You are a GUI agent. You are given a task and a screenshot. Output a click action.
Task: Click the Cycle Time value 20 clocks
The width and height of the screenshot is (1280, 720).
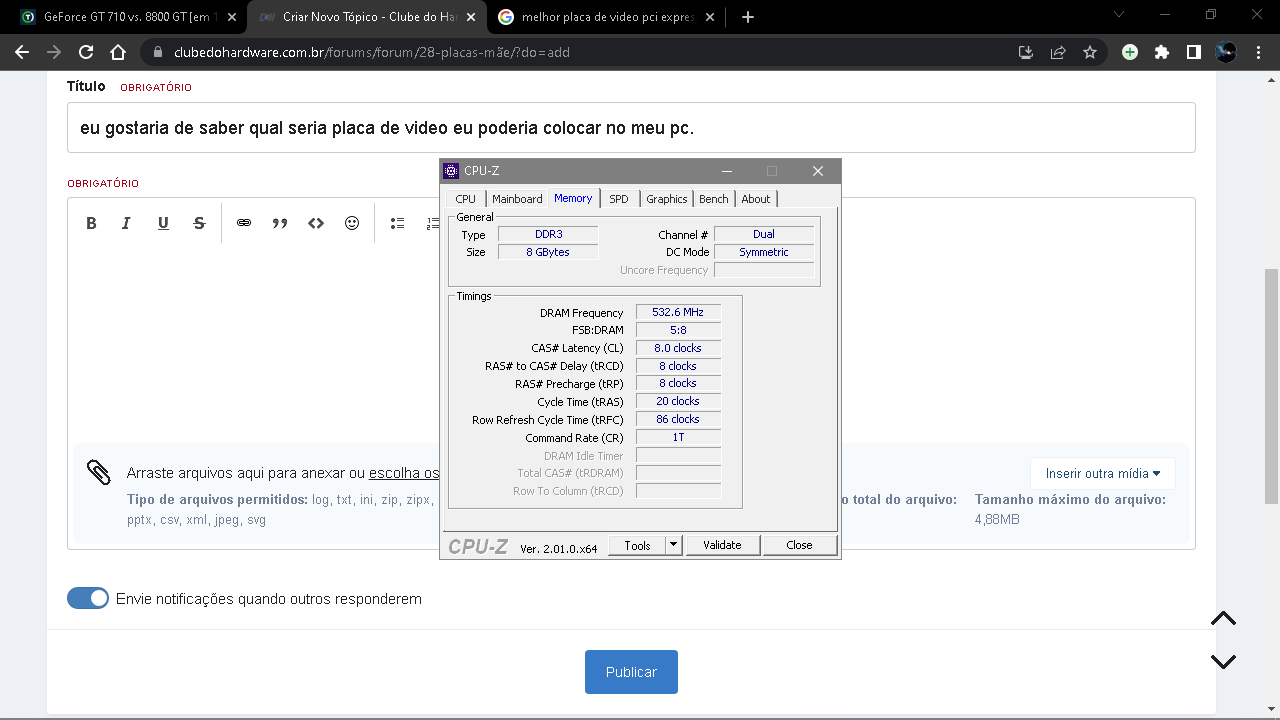pos(678,401)
